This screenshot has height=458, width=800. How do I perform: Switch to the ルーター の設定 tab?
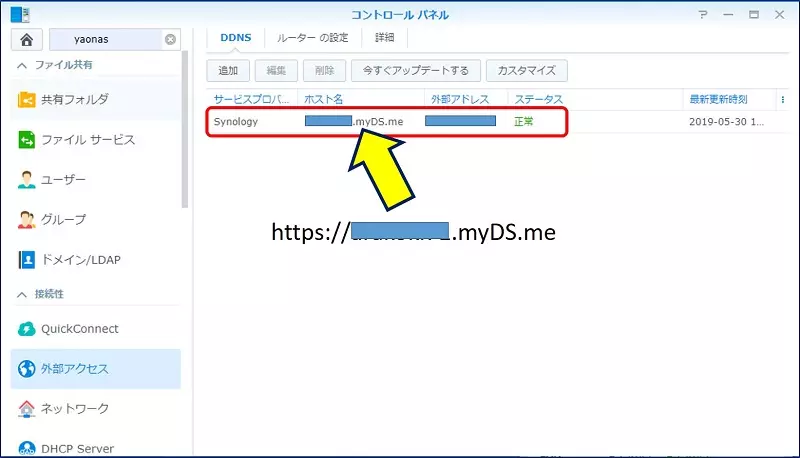pos(313,38)
